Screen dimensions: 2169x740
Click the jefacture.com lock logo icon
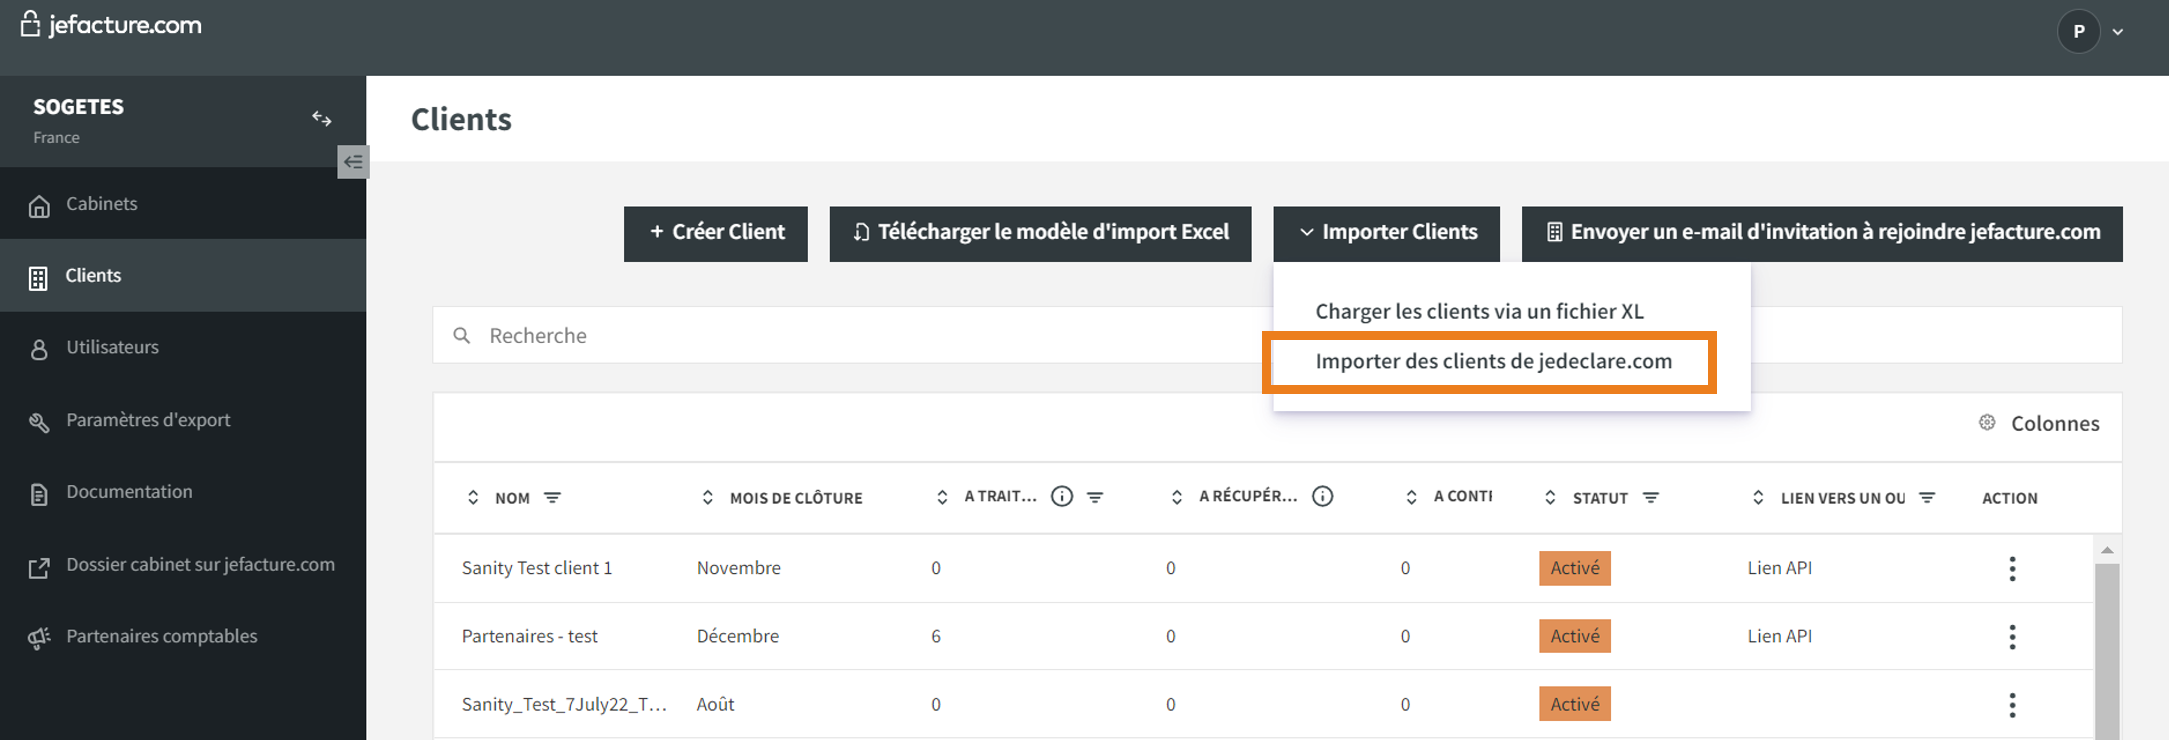pyautogui.click(x=30, y=24)
